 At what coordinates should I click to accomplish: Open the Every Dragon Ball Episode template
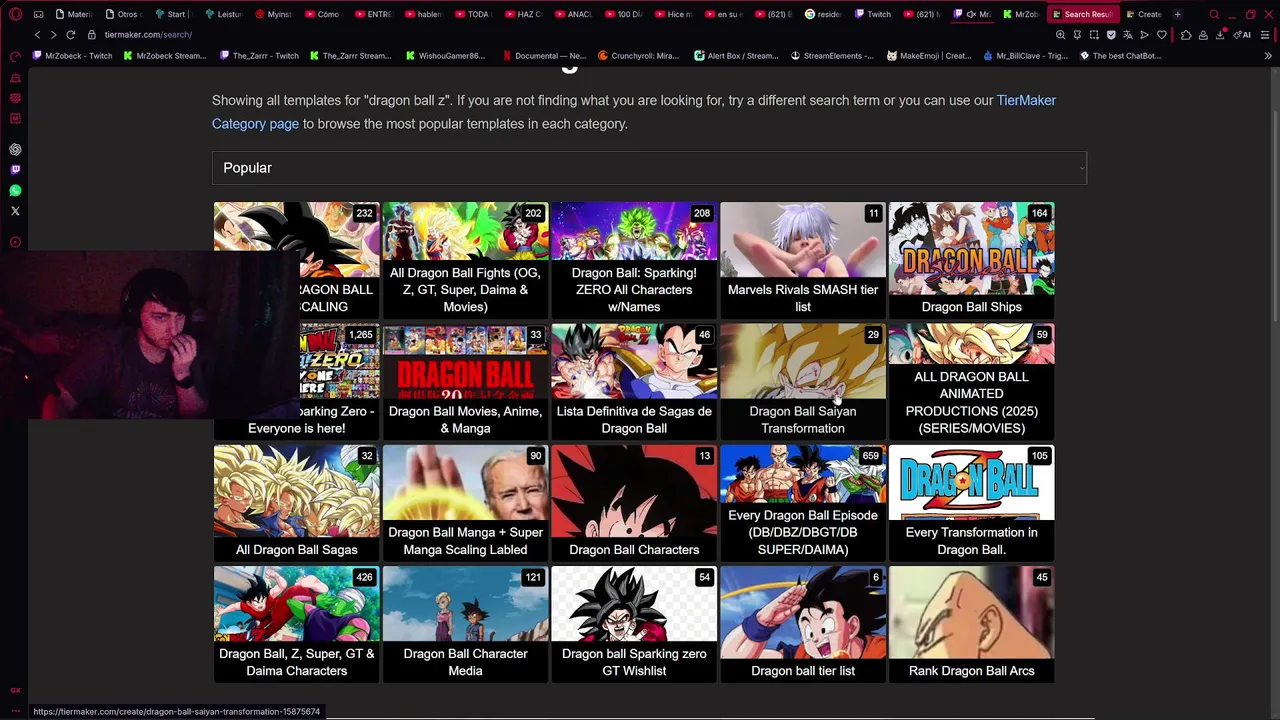(x=803, y=503)
